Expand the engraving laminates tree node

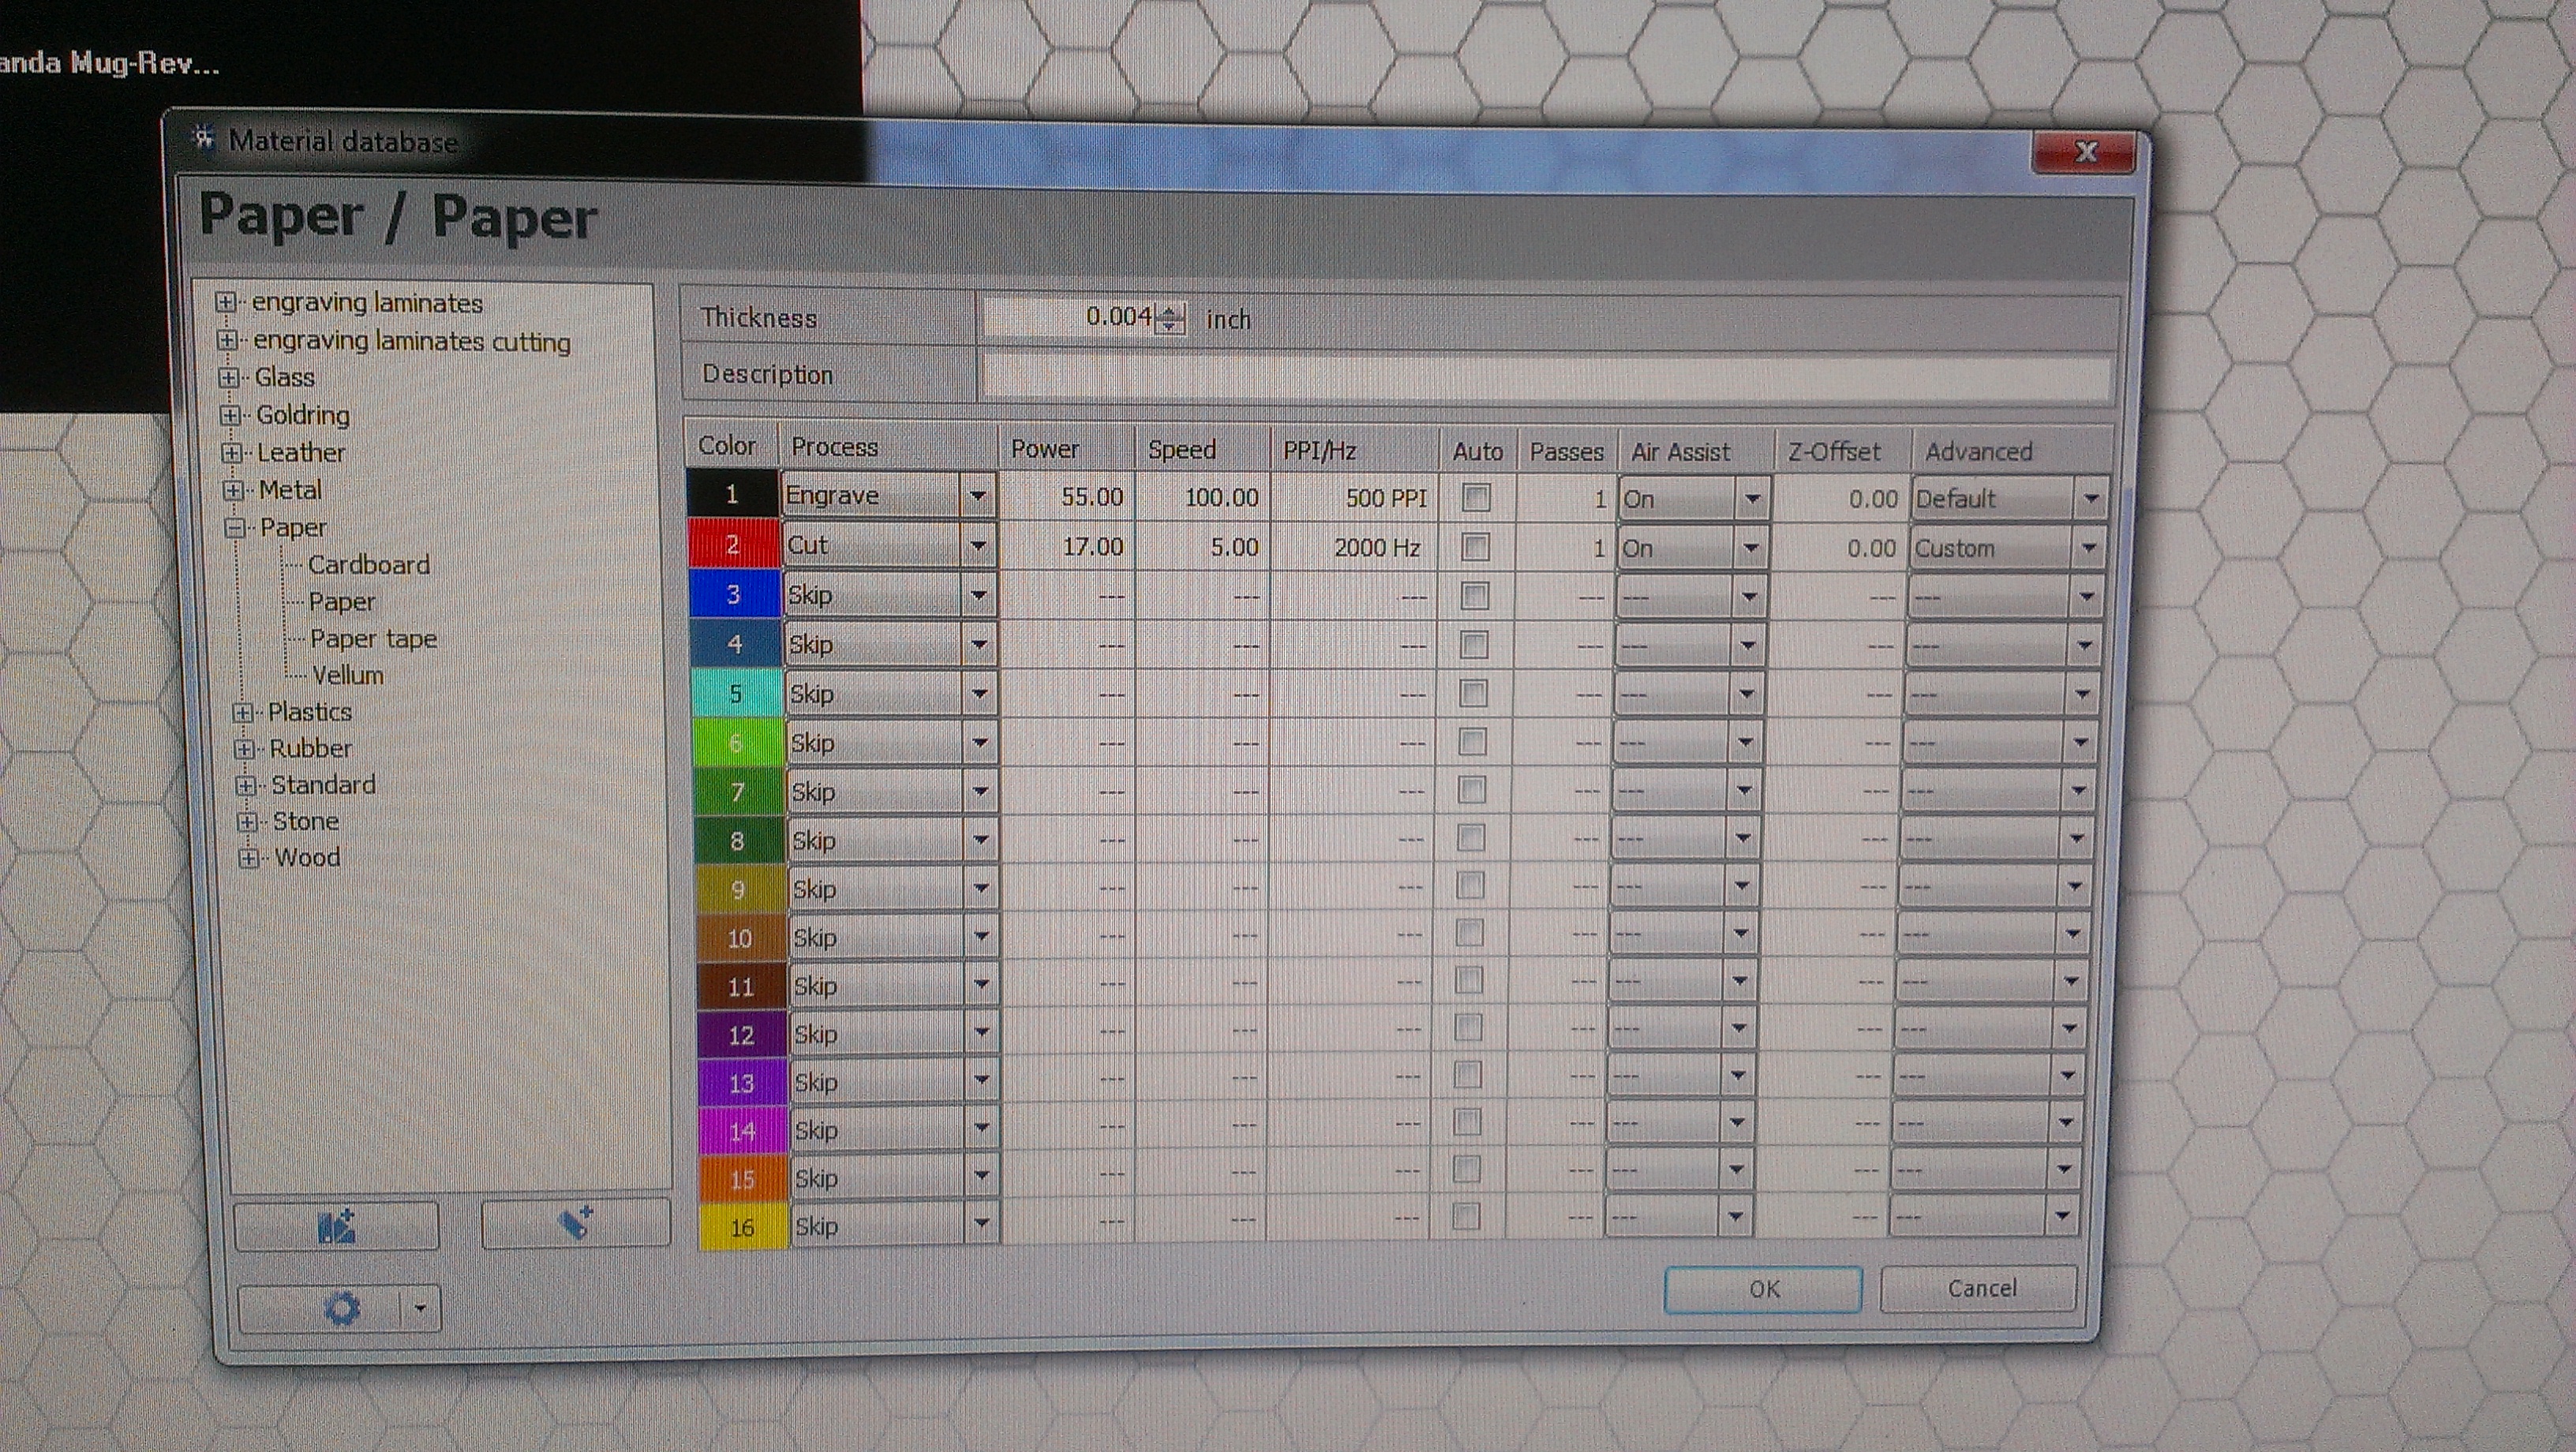(226, 302)
